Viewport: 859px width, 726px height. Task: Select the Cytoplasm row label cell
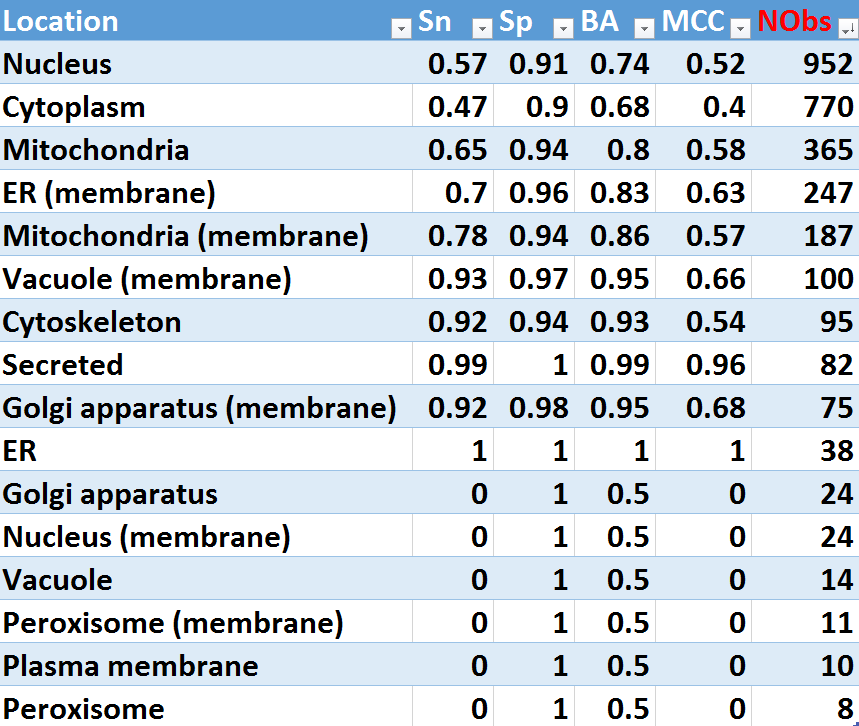tap(74, 107)
